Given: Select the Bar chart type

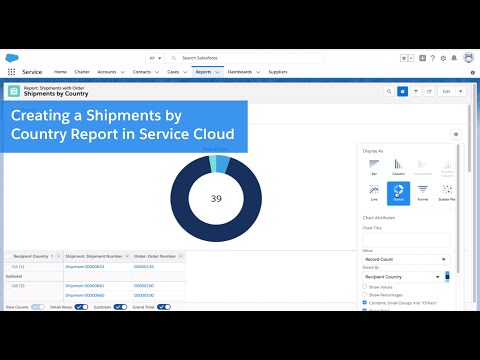Looking at the screenshot, I should 374,167.
